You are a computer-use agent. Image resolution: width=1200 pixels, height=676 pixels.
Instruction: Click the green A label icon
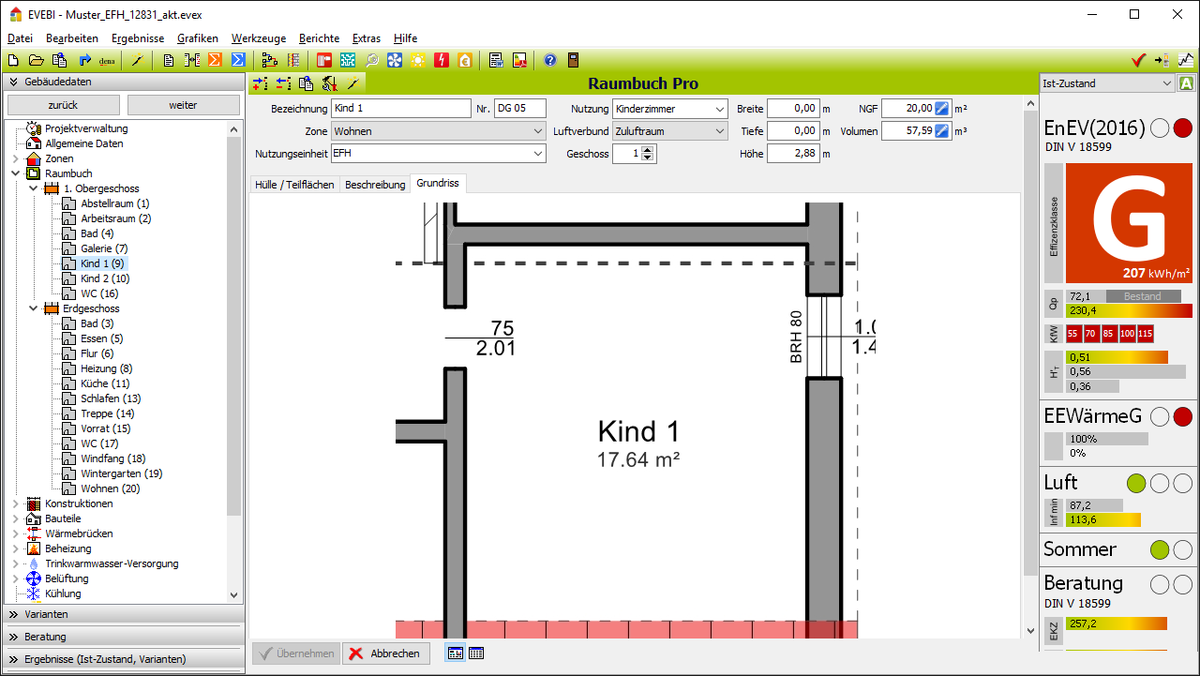[x=1186, y=84]
